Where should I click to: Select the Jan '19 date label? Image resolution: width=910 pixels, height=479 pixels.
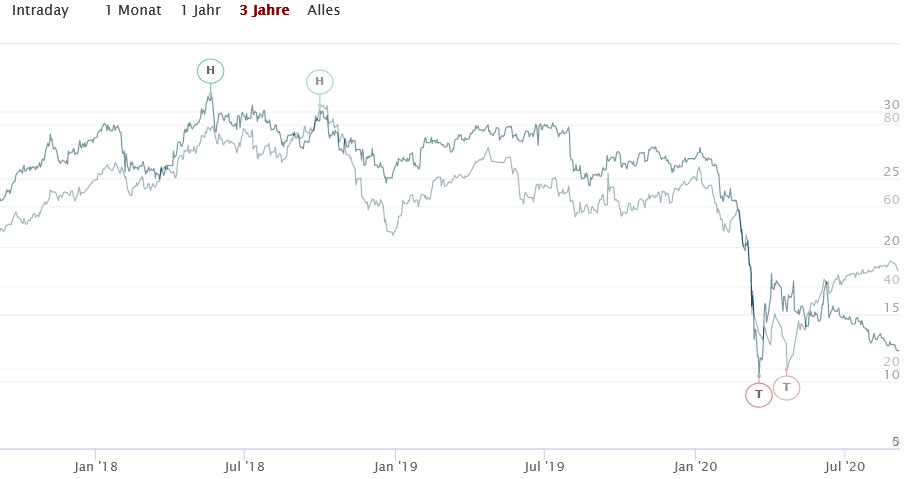coord(395,465)
